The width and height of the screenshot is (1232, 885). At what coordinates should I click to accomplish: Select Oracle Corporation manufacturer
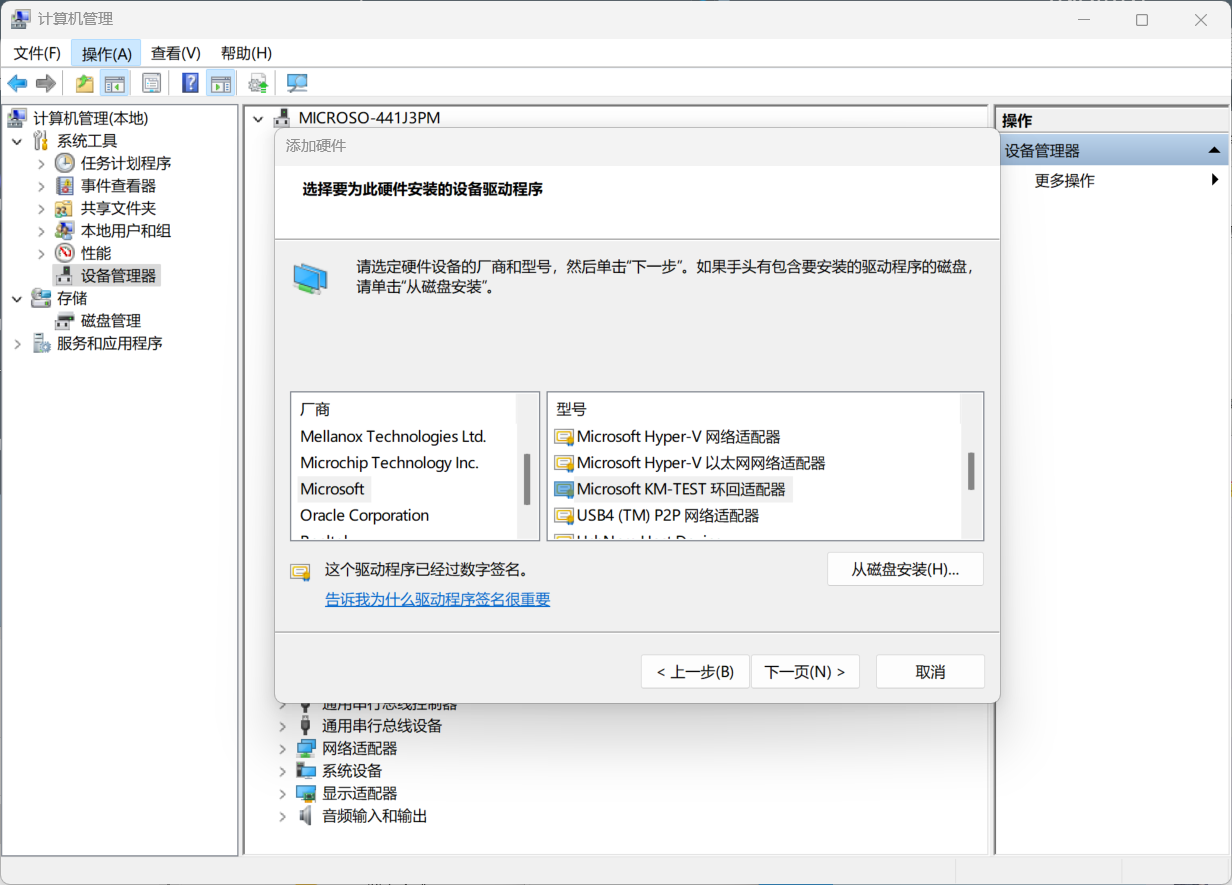[364, 515]
